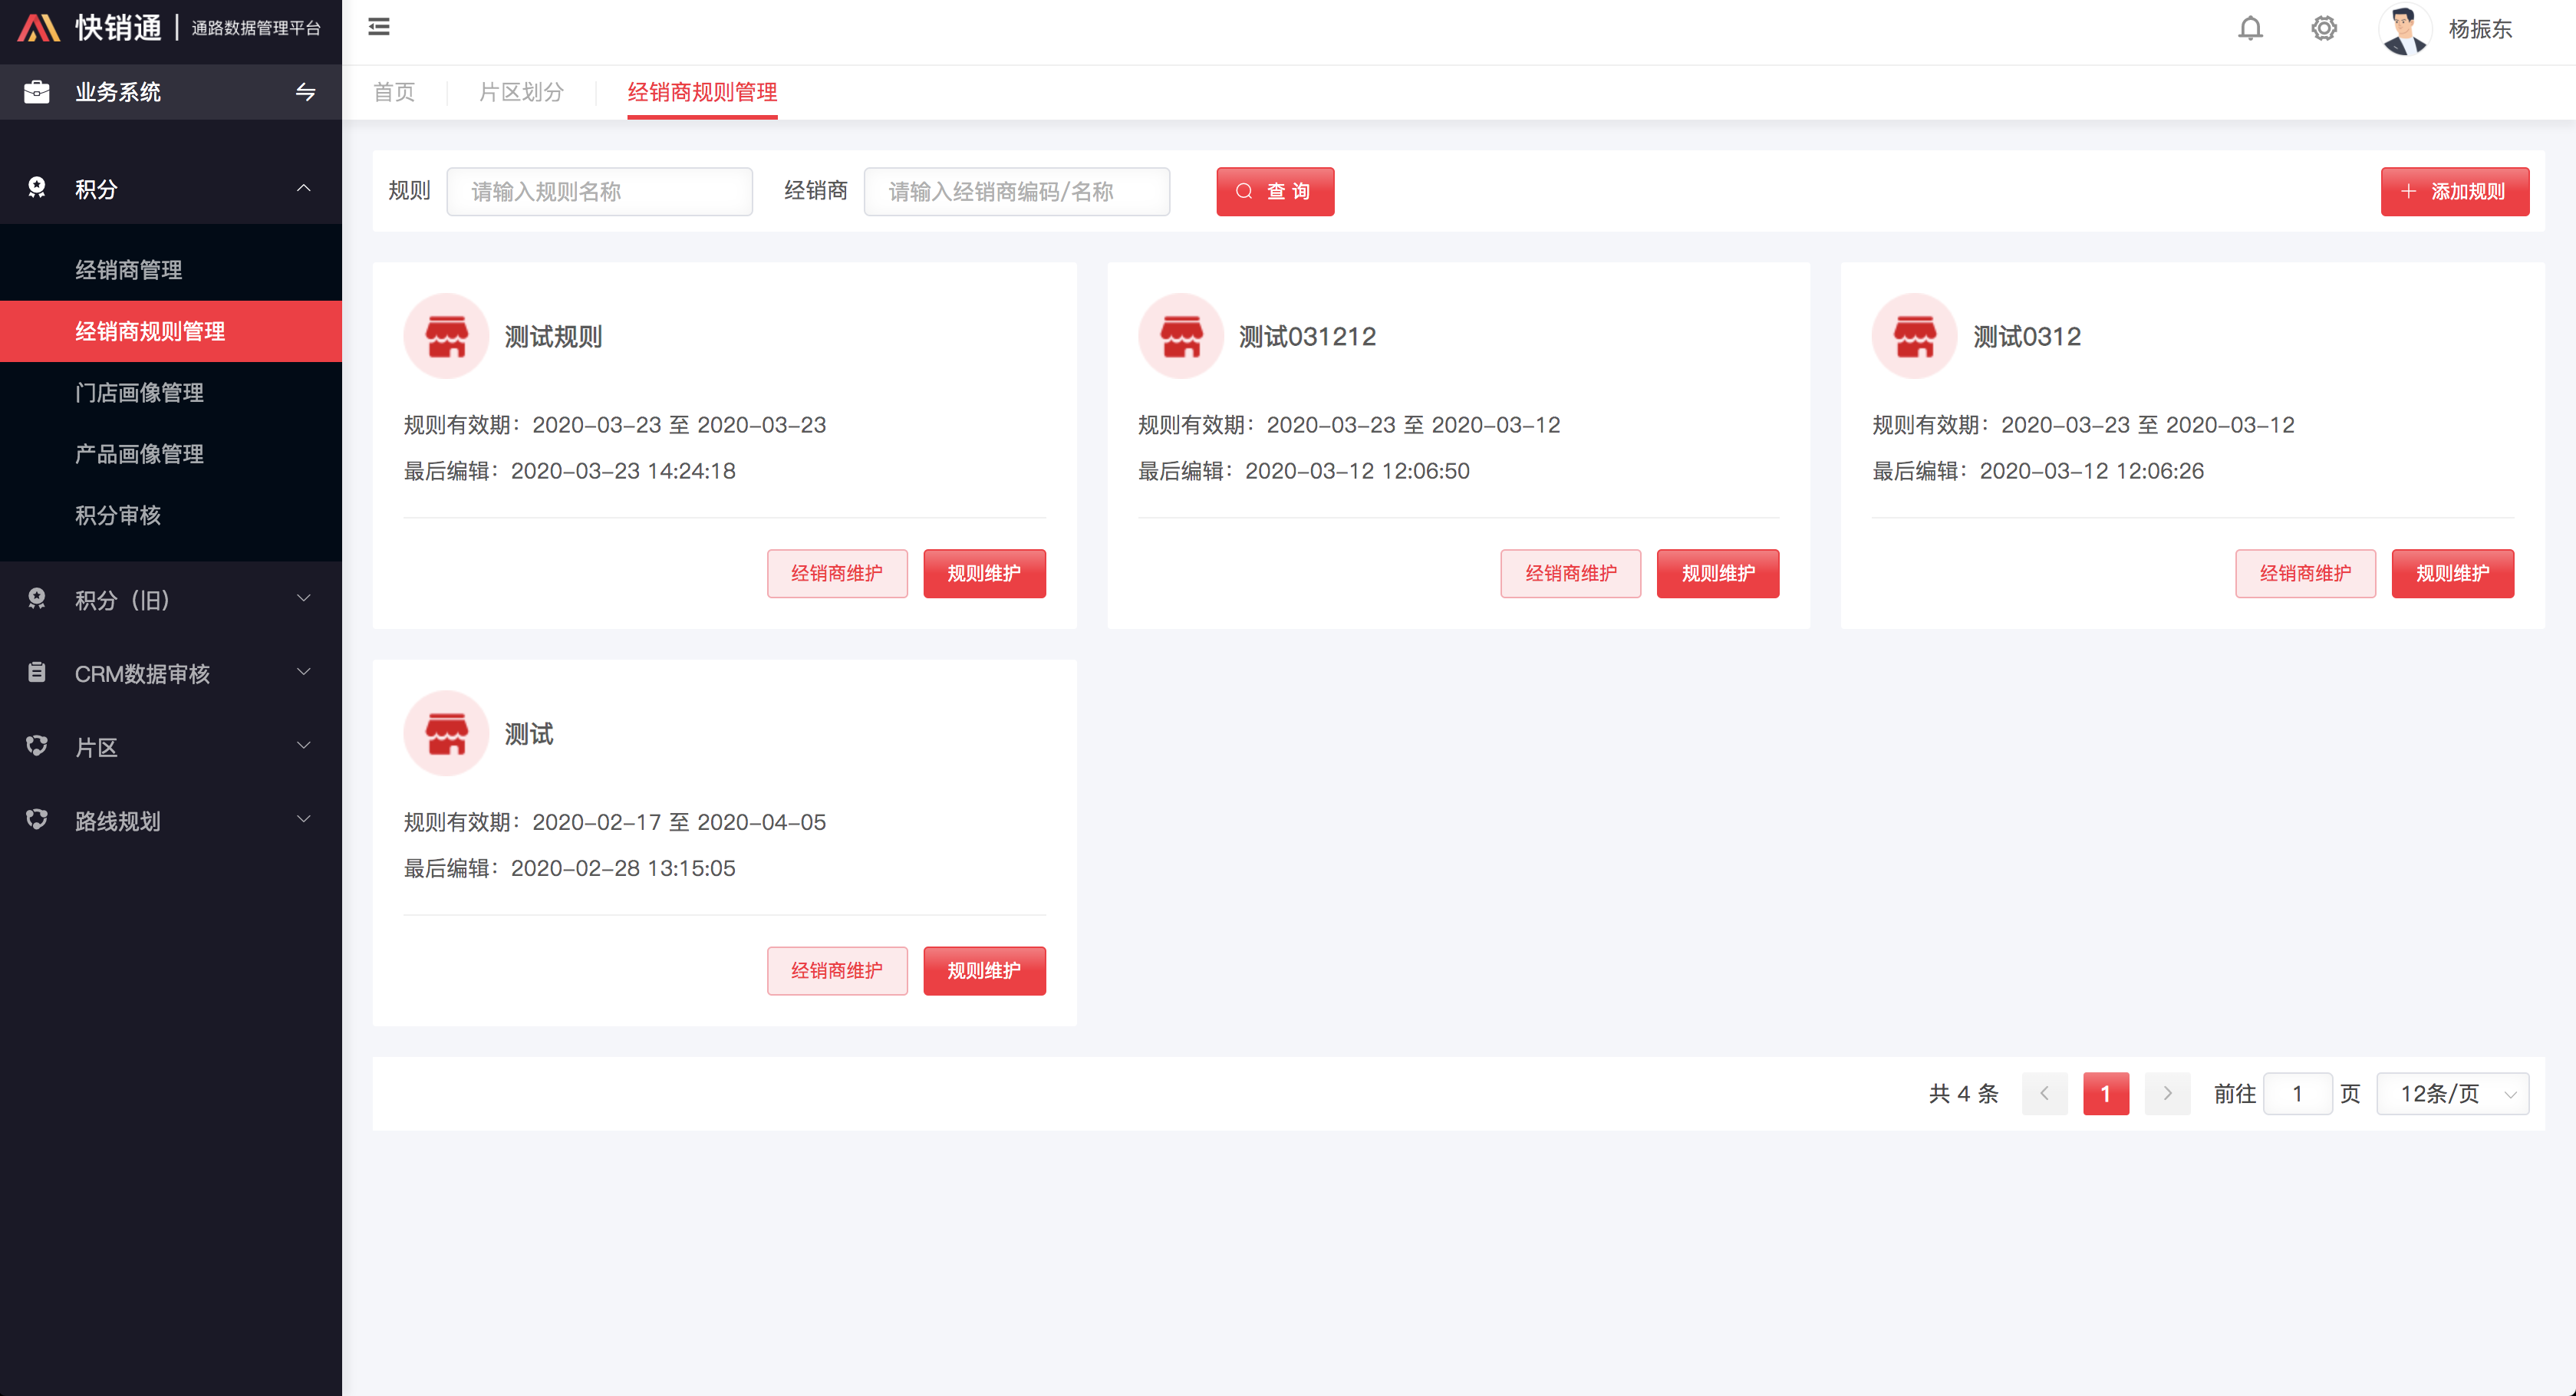Expand the 路线规划 sidebar menu
Screen dimensions: 2576x1396
(303, 820)
